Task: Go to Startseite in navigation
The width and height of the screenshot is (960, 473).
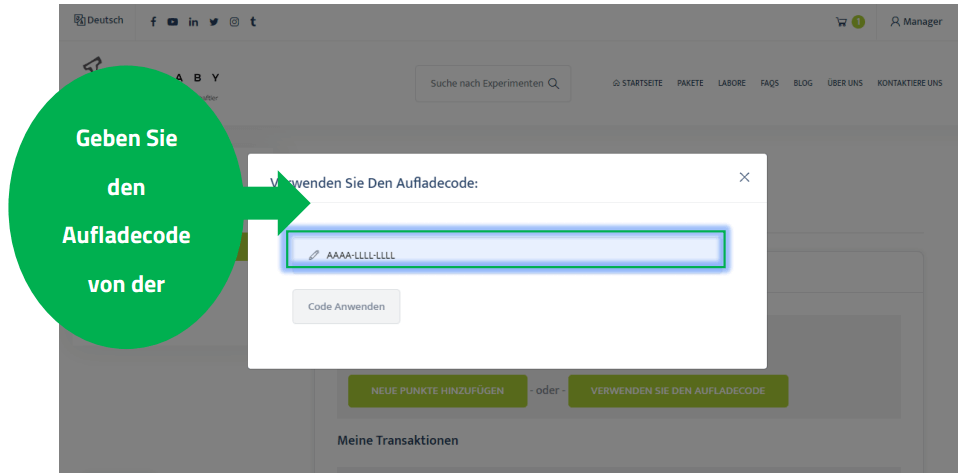Action: 637,84
